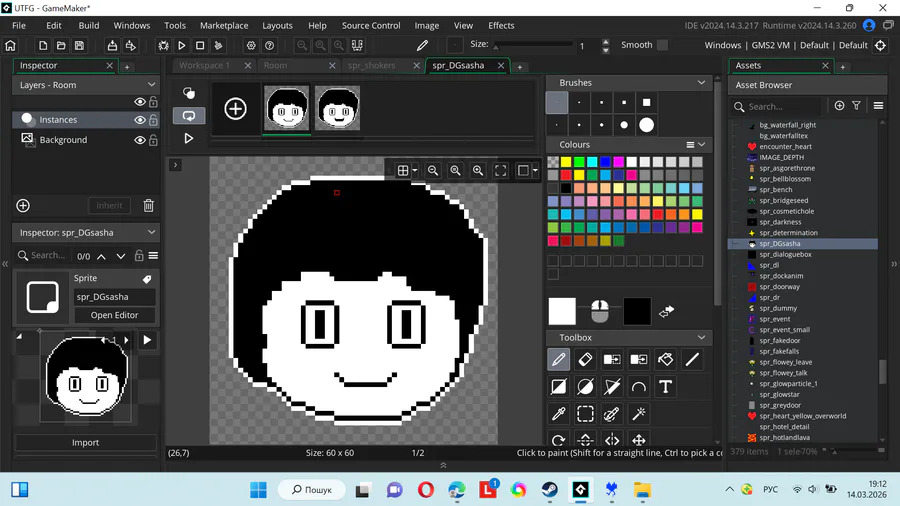The height and width of the screenshot is (506, 900).
Task: Enable the Smooth checkbox
Action: [662, 45]
